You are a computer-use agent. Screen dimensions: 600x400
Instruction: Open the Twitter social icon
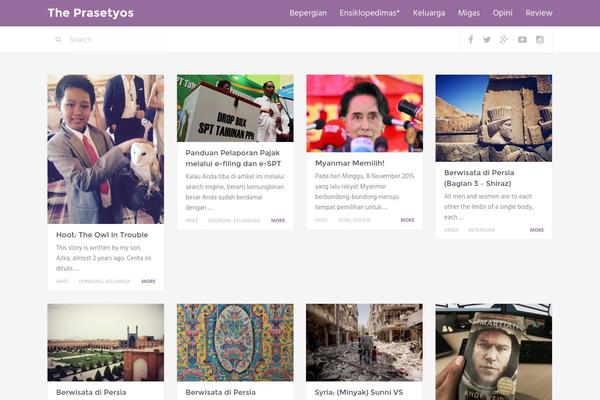[487, 39]
